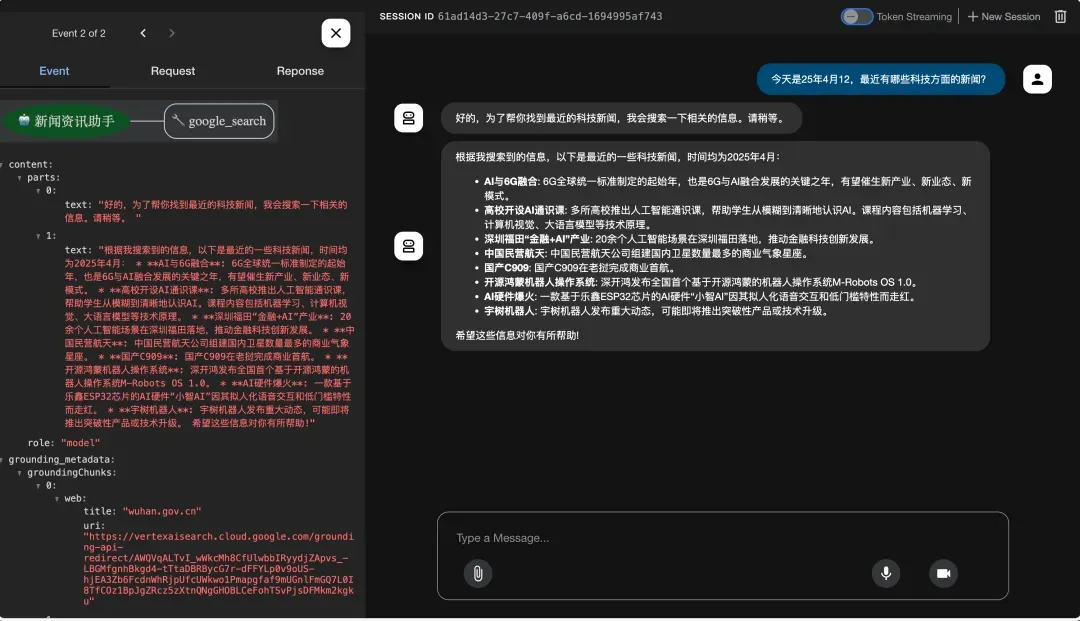The image size is (1080, 621).
Task: Collapse parts item 1 node
Action: click(x=39, y=236)
